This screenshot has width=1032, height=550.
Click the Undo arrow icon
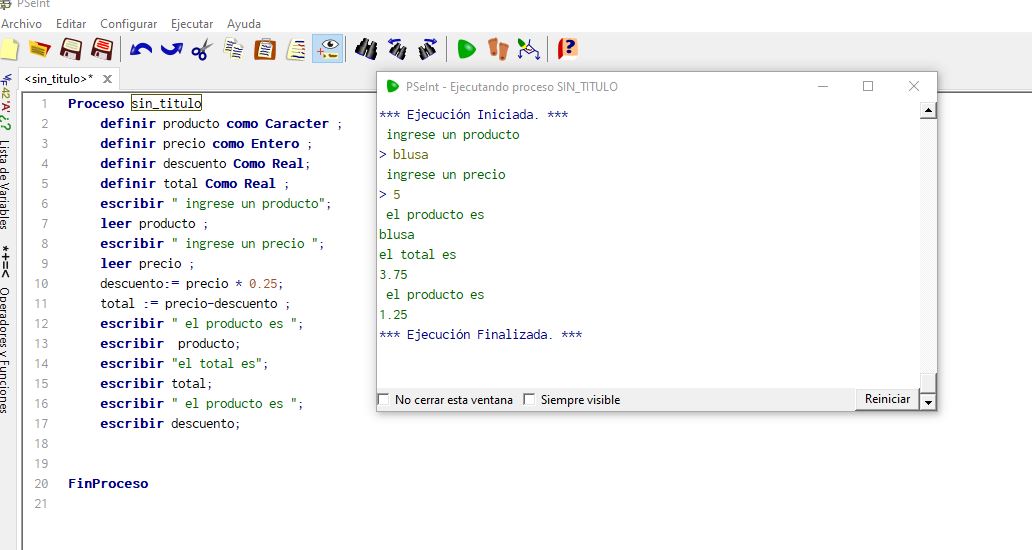140,48
